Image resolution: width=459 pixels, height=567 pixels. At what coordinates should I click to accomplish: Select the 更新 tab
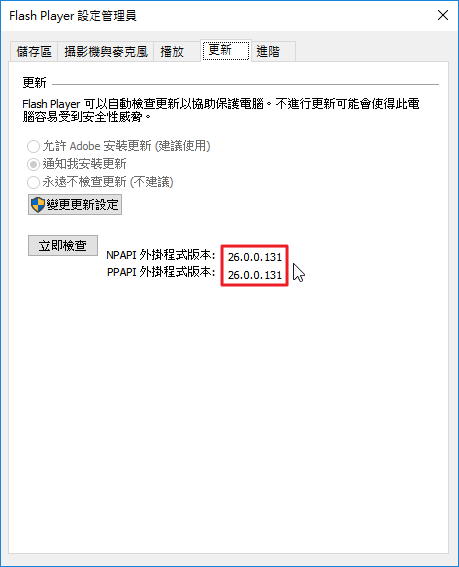(x=226, y=50)
